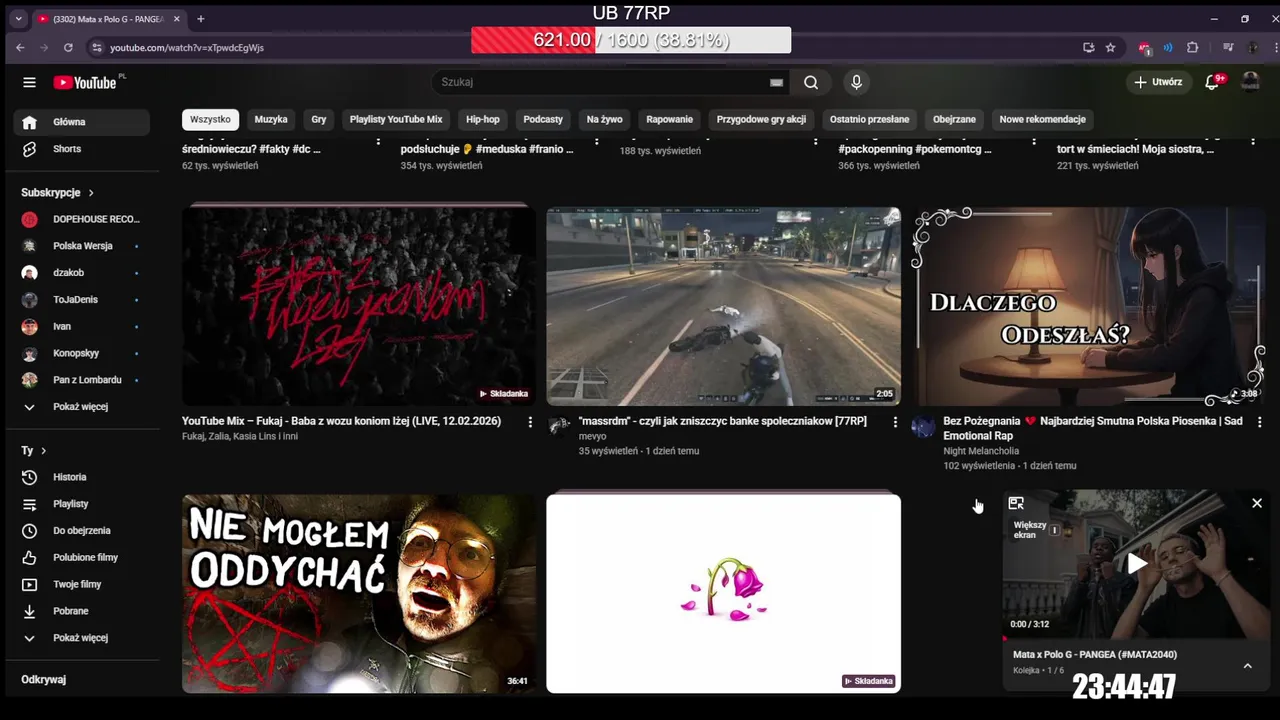Close the miniplayer
This screenshot has height=720, width=1280.
(1257, 503)
